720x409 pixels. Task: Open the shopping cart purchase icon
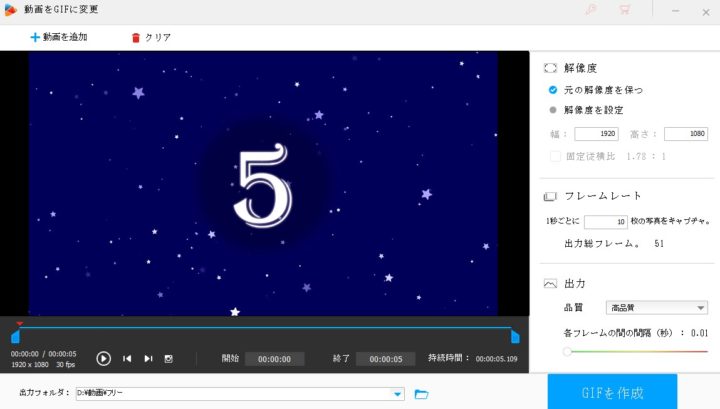coord(625,10)
